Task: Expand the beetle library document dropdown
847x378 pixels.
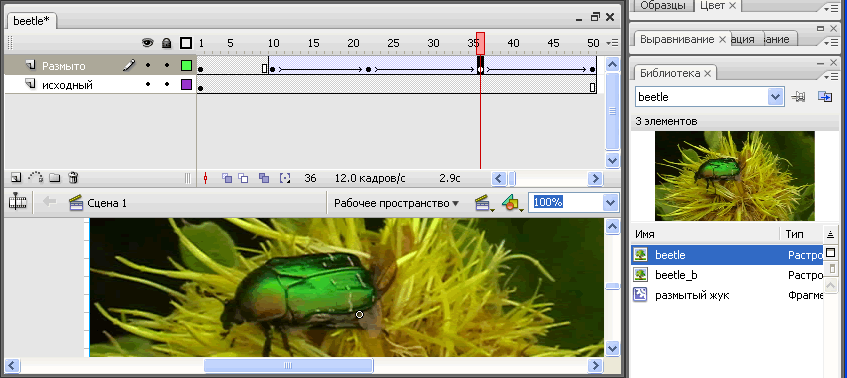Action: pyautogui.click(x=776, y=97)
